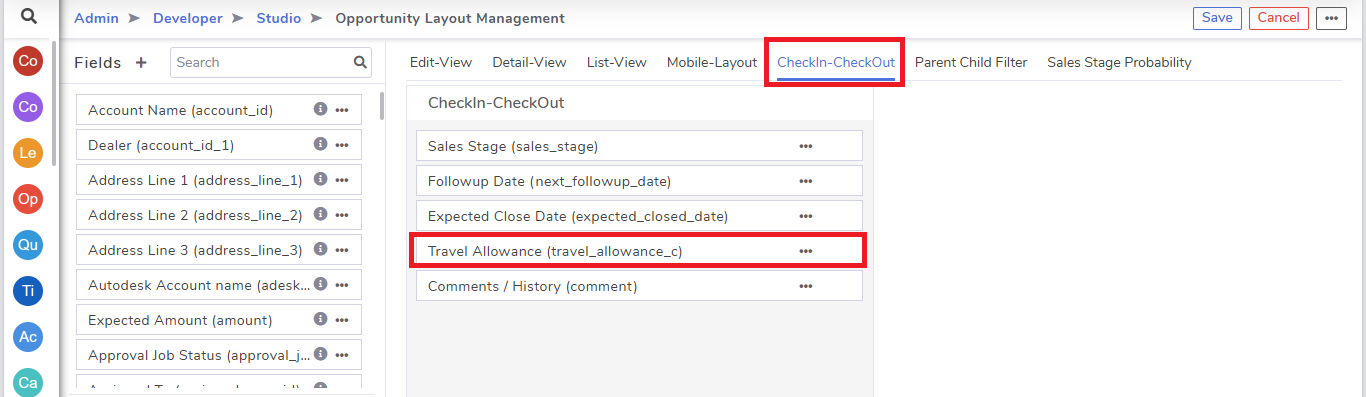This screenshot has width=1366, height=397.
Task: Open options menu for Sales Stage row
Action: tap(806, 146)
